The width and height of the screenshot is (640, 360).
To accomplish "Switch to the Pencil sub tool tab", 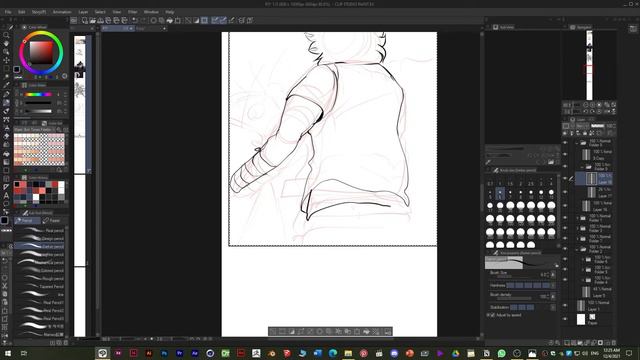I will pyautogui.click(x=27, y=220).
